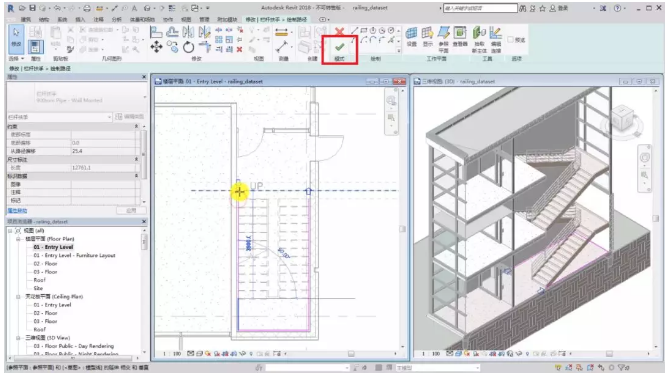Click the Properties help link
Image resolution: width=672 pixels, height=378 pixels.
[x=17, y=210]
